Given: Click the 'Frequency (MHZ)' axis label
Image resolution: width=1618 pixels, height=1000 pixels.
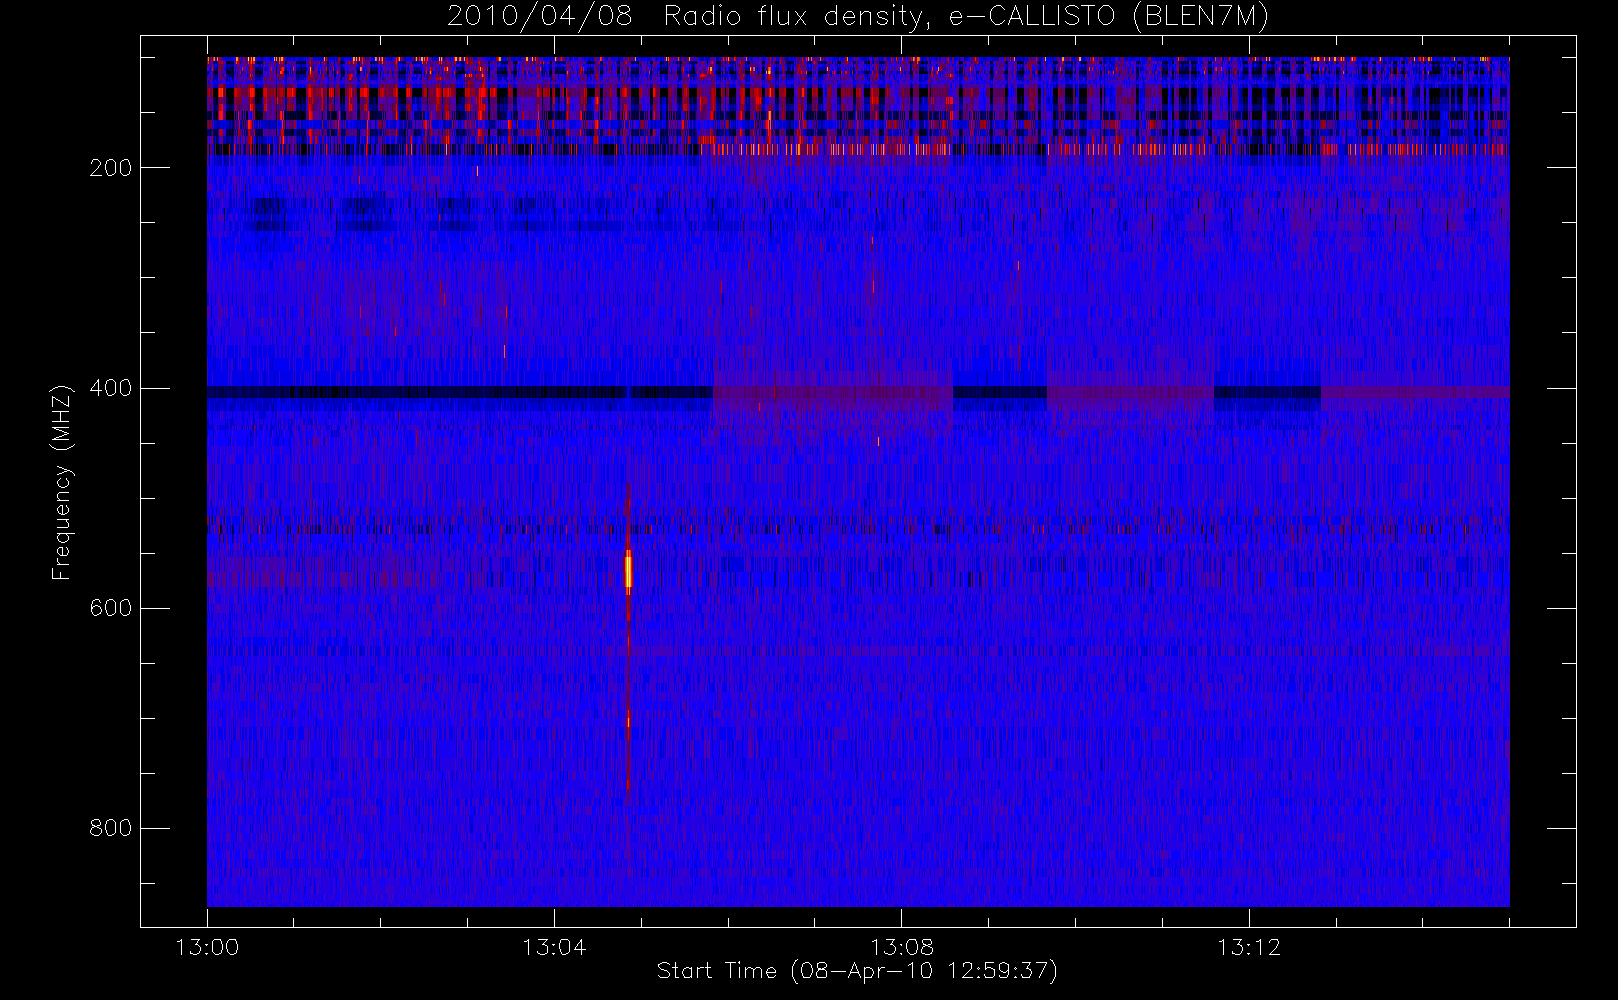Looking at the screenshot, I should pyautogui.click(x=62, y=483).
